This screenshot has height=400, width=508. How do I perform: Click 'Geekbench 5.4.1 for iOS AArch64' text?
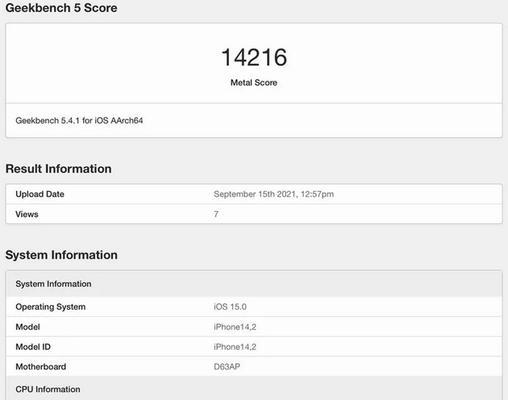[79, 120]
